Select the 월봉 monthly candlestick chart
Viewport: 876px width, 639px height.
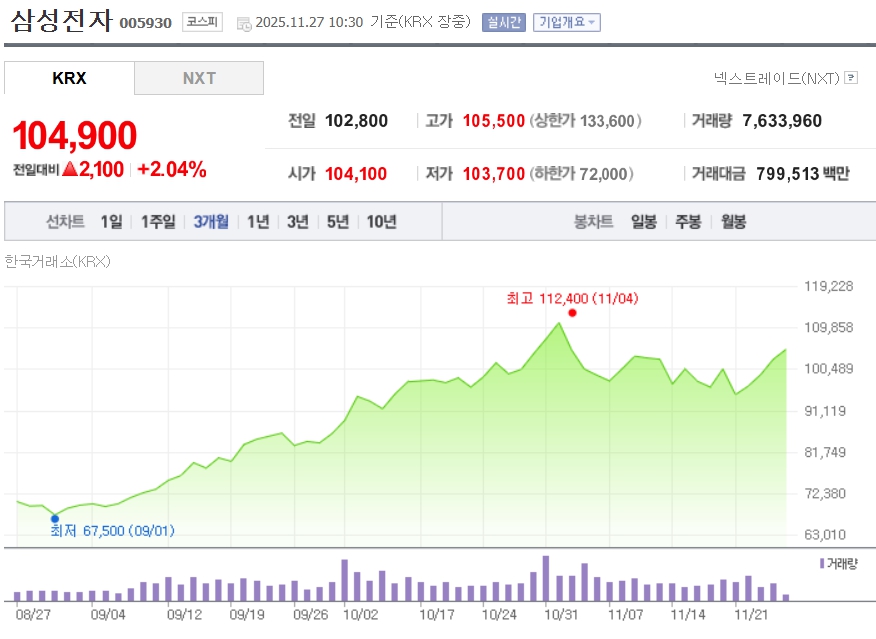[733, 222]
